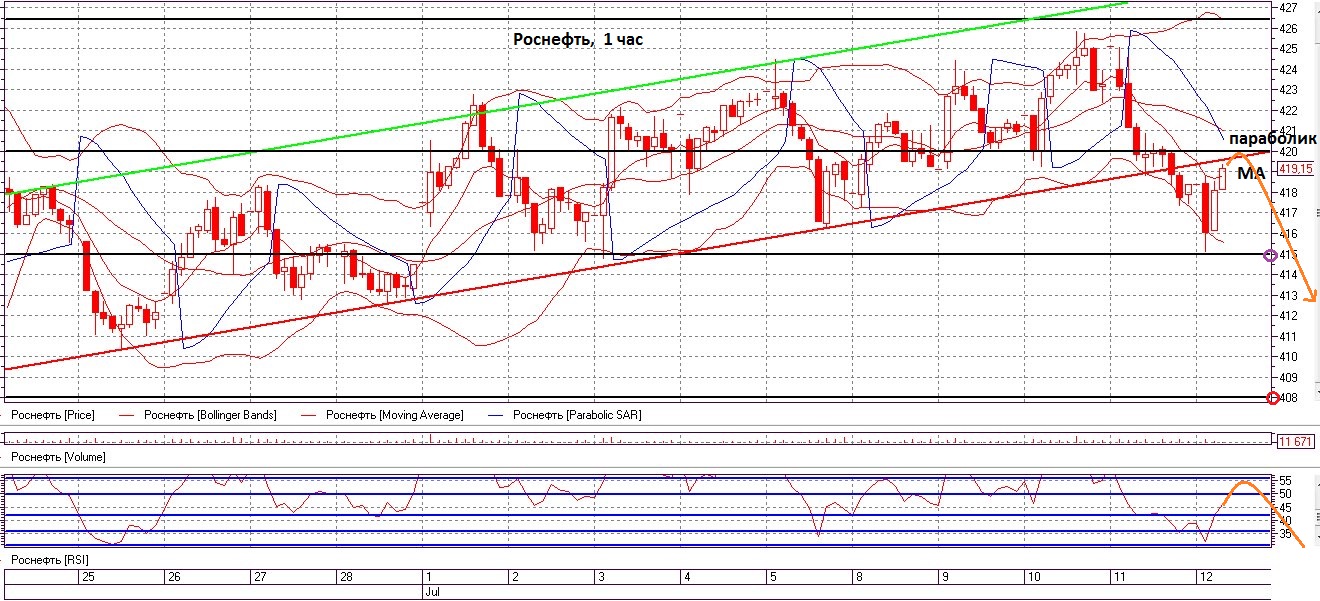This screenshot has width=1320, height=601.
Task: Select date label 9 on time axis
Action: tap(943, 578)
